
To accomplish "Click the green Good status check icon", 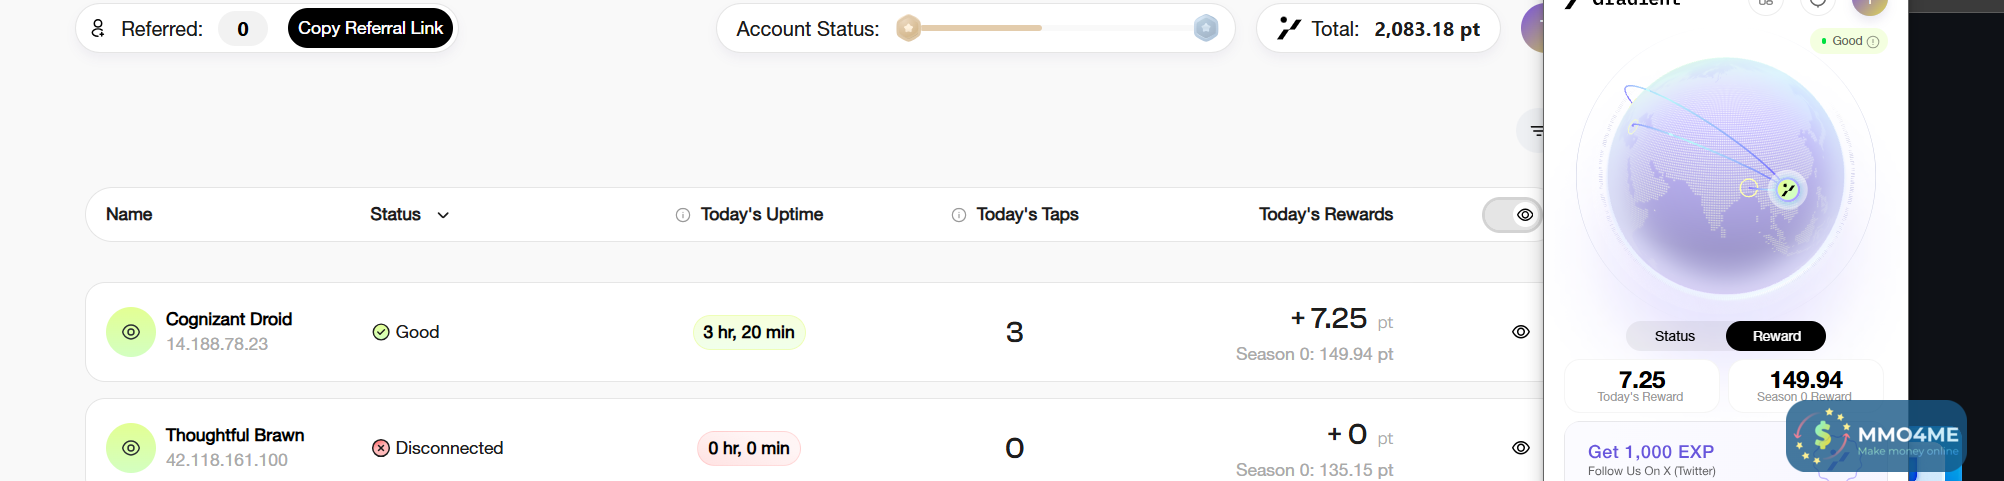I will tap(381, 332).
